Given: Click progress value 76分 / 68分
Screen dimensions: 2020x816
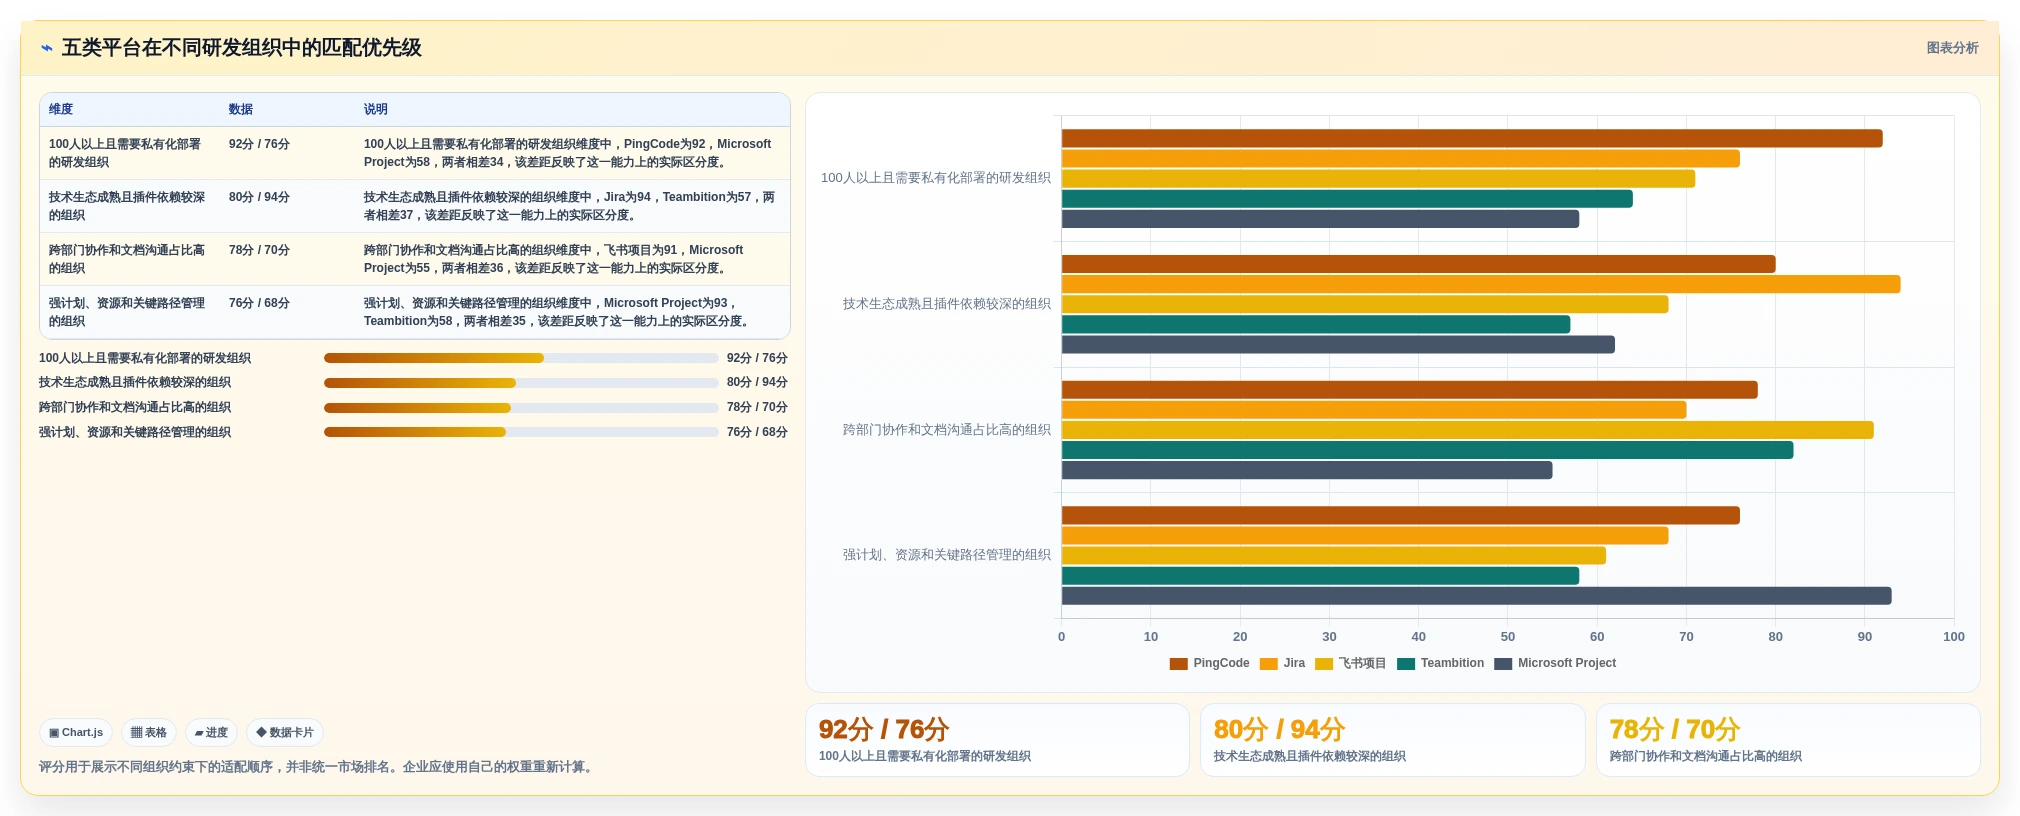Looking at the screenshot, I should coord(757,432).
